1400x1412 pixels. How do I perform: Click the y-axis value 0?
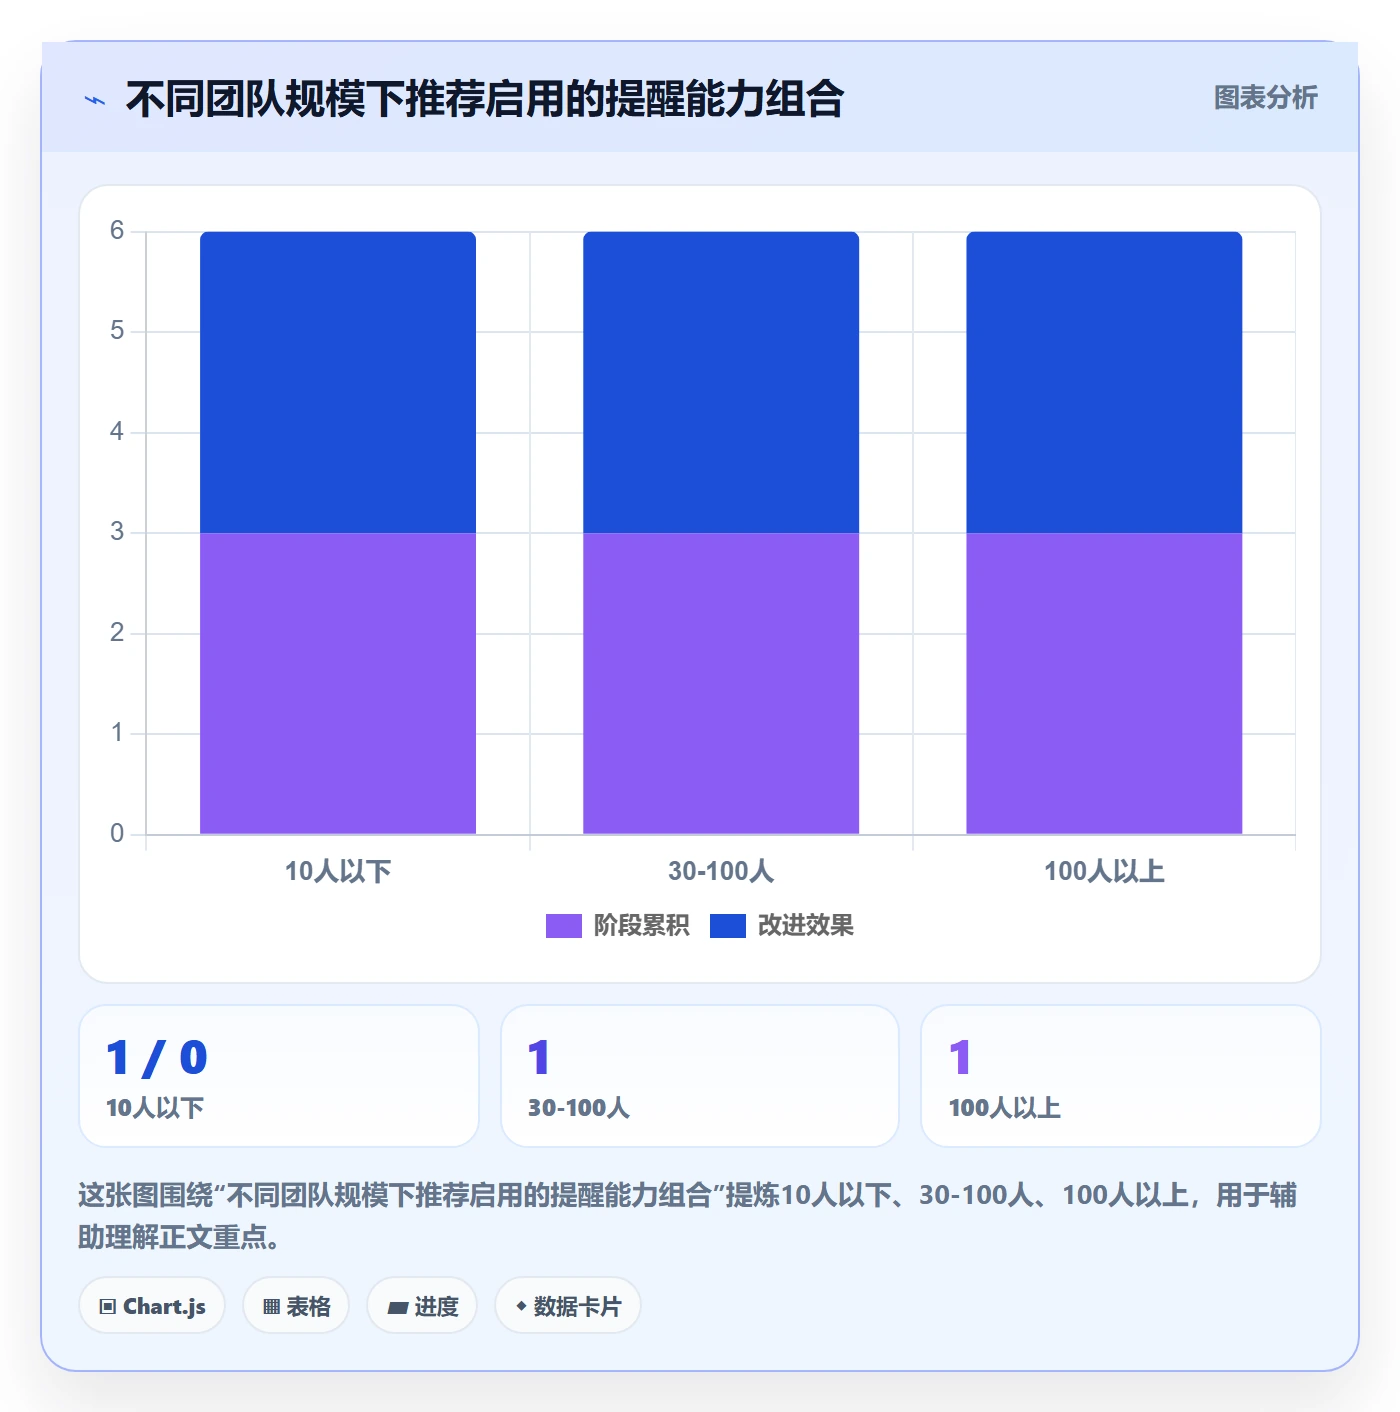point(117,833)
